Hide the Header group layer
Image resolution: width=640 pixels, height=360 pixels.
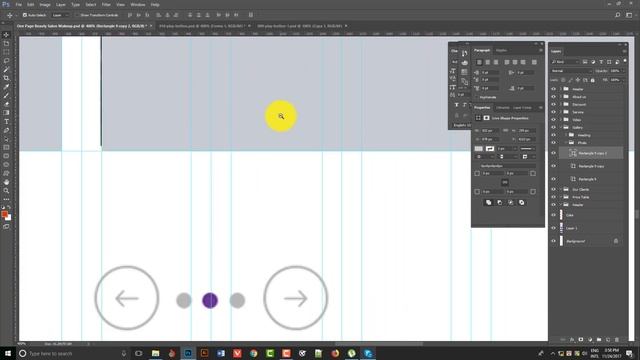coord(553,89)
